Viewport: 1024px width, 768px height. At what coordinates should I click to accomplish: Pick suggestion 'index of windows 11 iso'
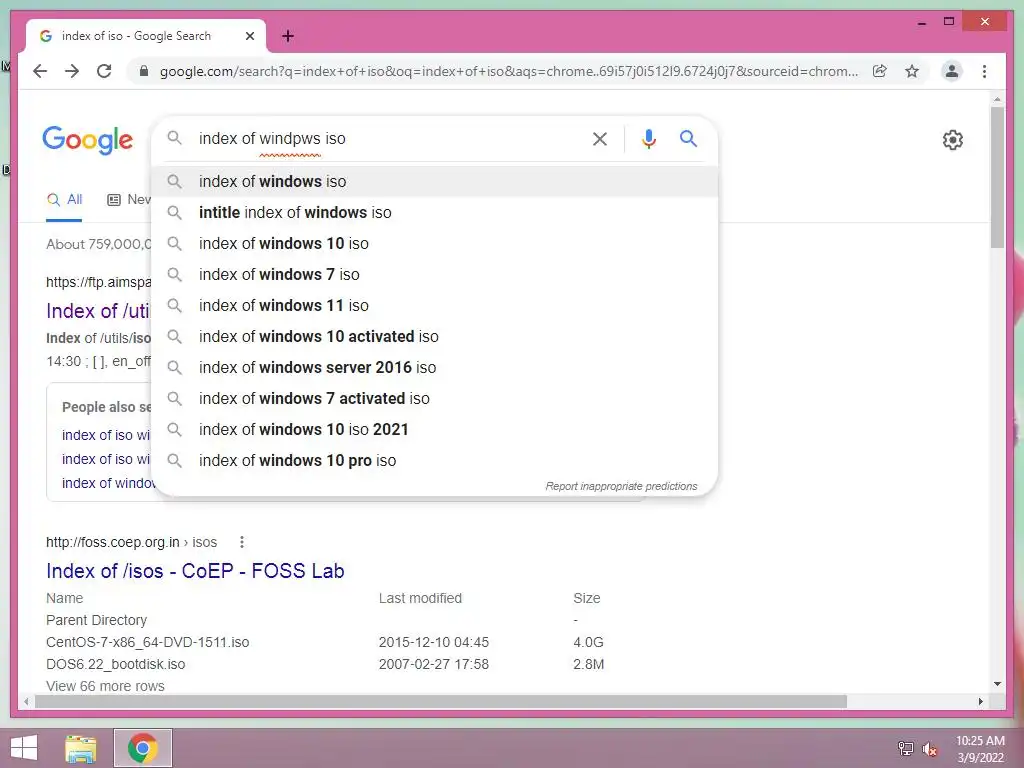(434, 306)
